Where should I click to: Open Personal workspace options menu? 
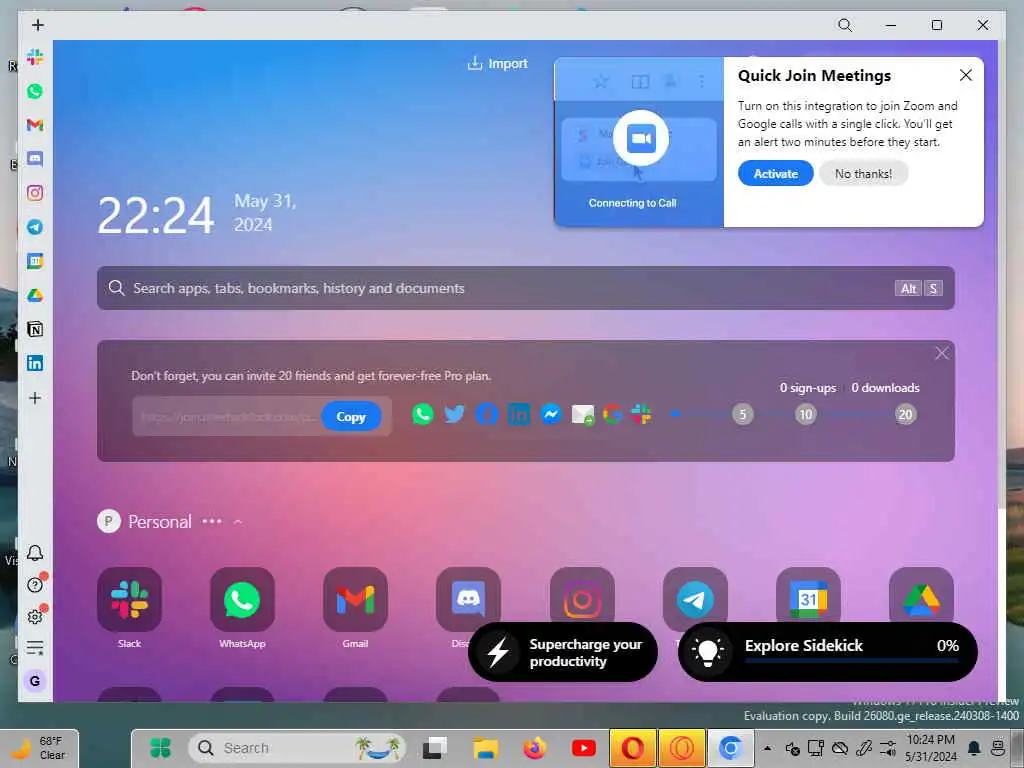point(212,521)
